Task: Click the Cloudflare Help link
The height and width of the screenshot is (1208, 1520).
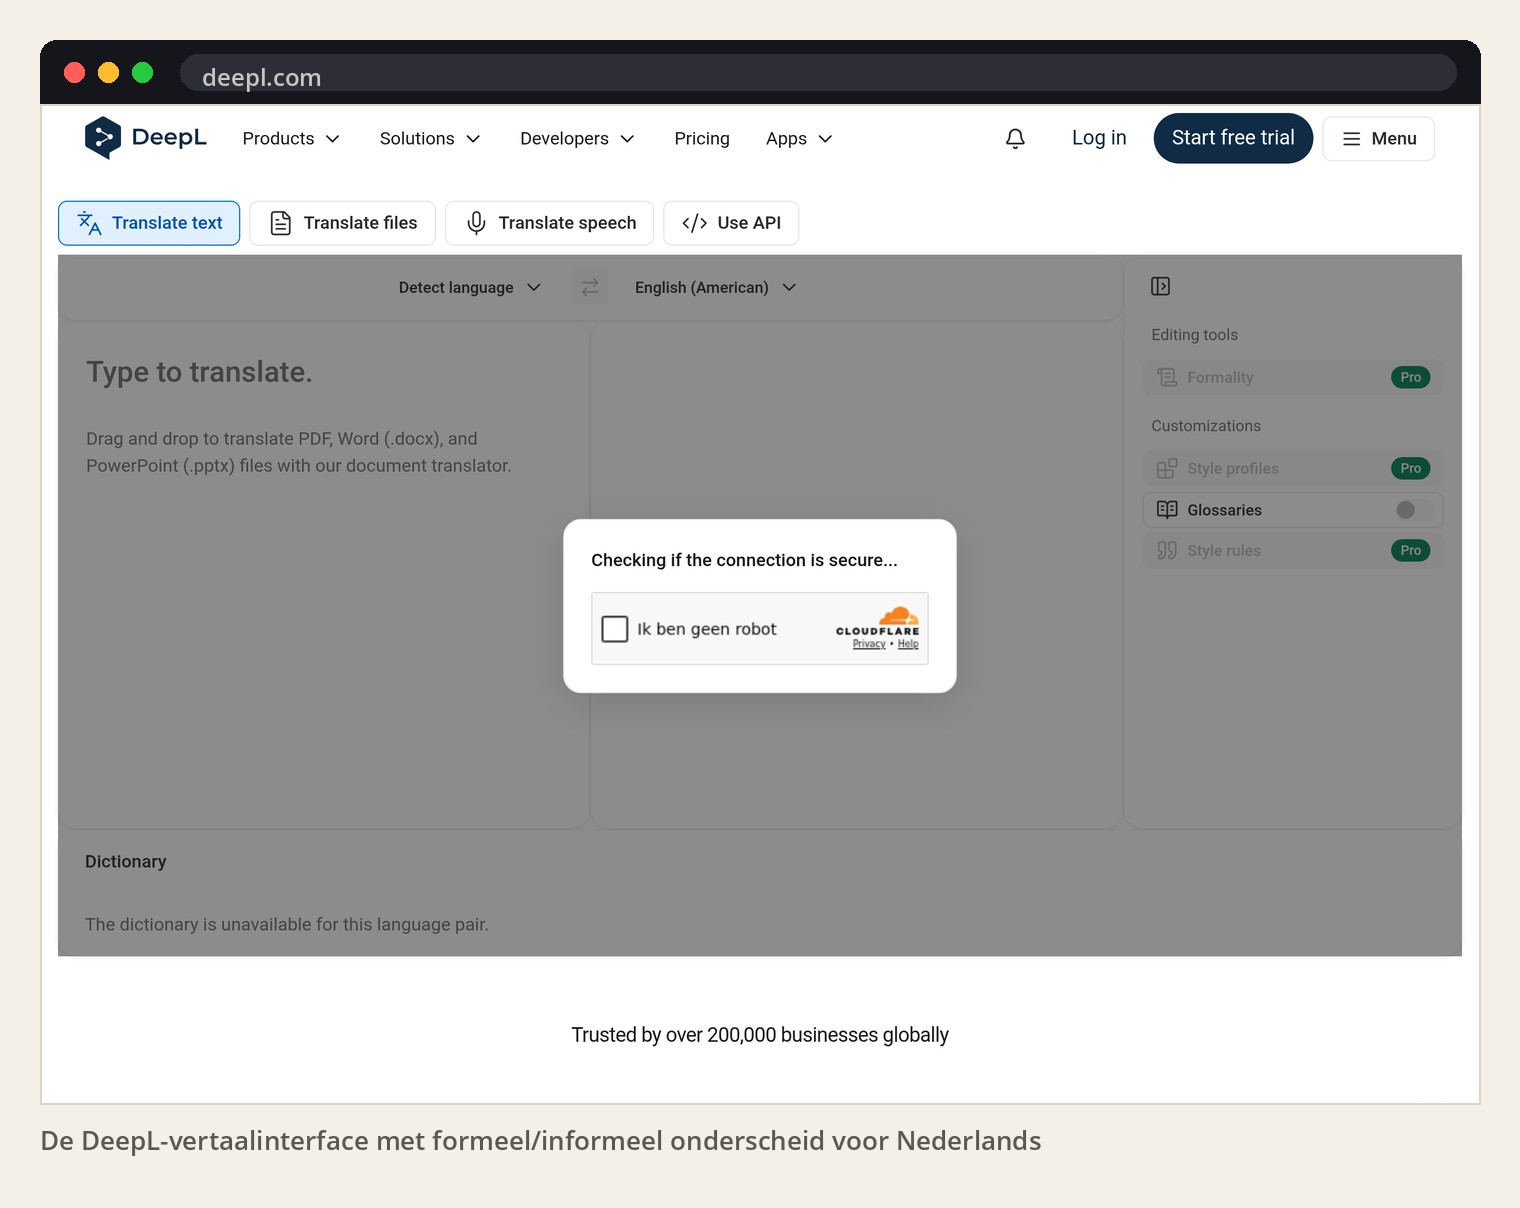Action: point(908,644)
